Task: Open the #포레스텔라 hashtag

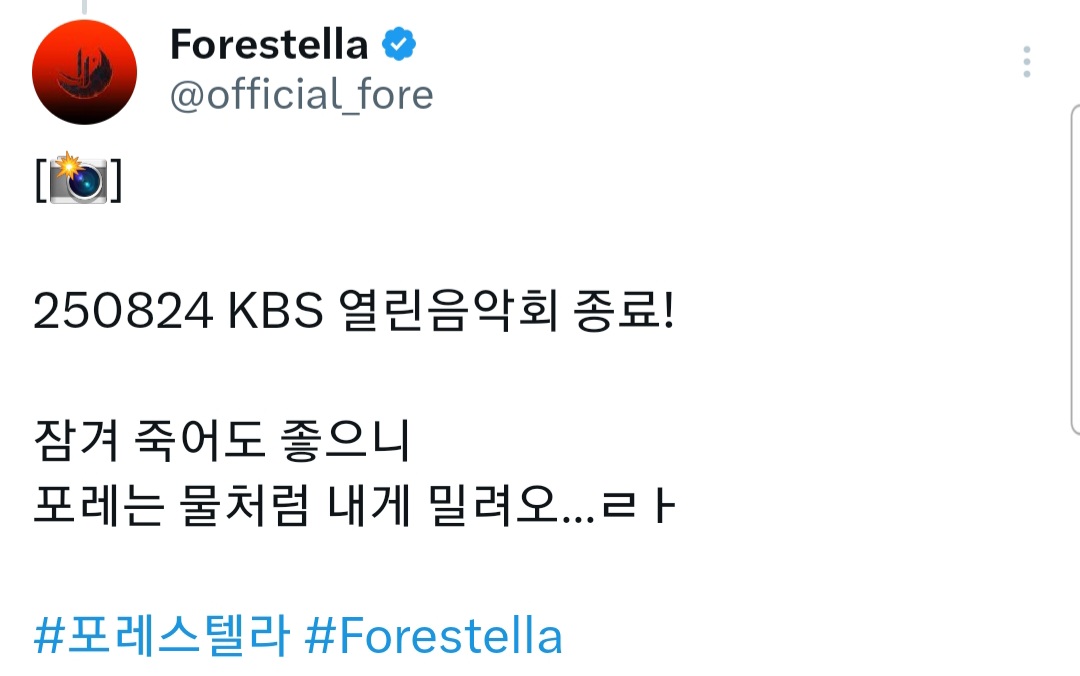Action: [x=162, y=636]
